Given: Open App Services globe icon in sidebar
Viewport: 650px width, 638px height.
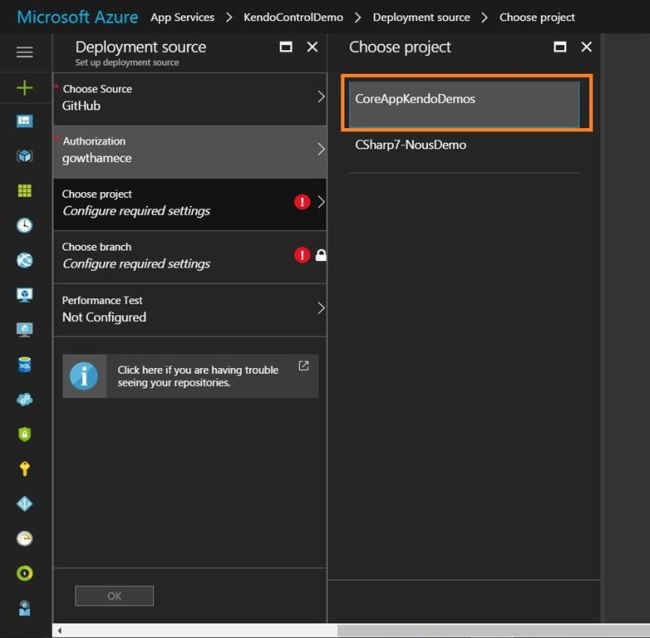Looking at the screenshot, I should [x=25, y=260].
